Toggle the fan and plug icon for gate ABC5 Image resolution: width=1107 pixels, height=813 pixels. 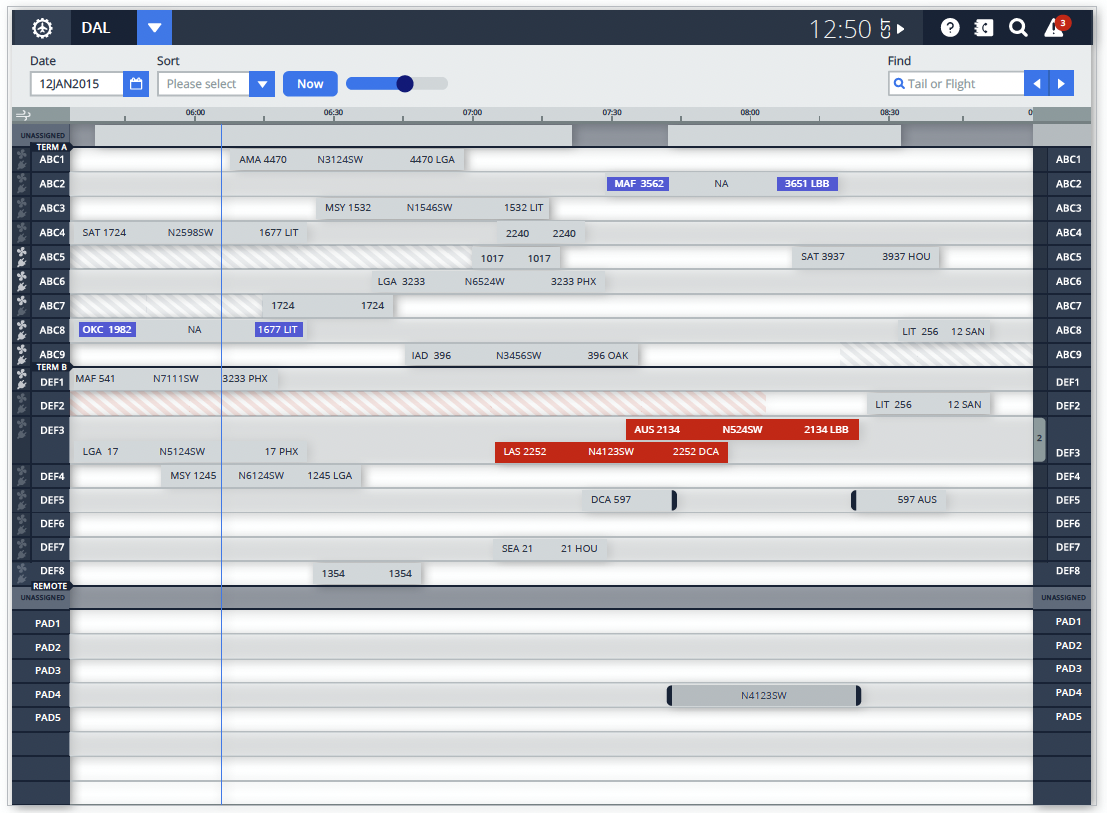pyautogui.click(x=23, y=257)
